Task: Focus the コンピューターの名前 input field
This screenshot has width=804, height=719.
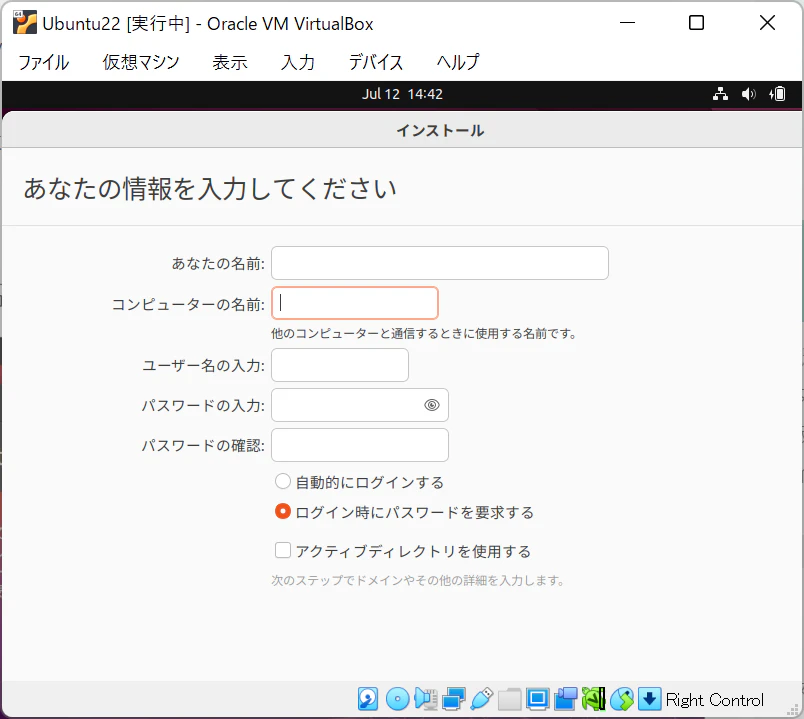Action: click(x=355, y=303)
